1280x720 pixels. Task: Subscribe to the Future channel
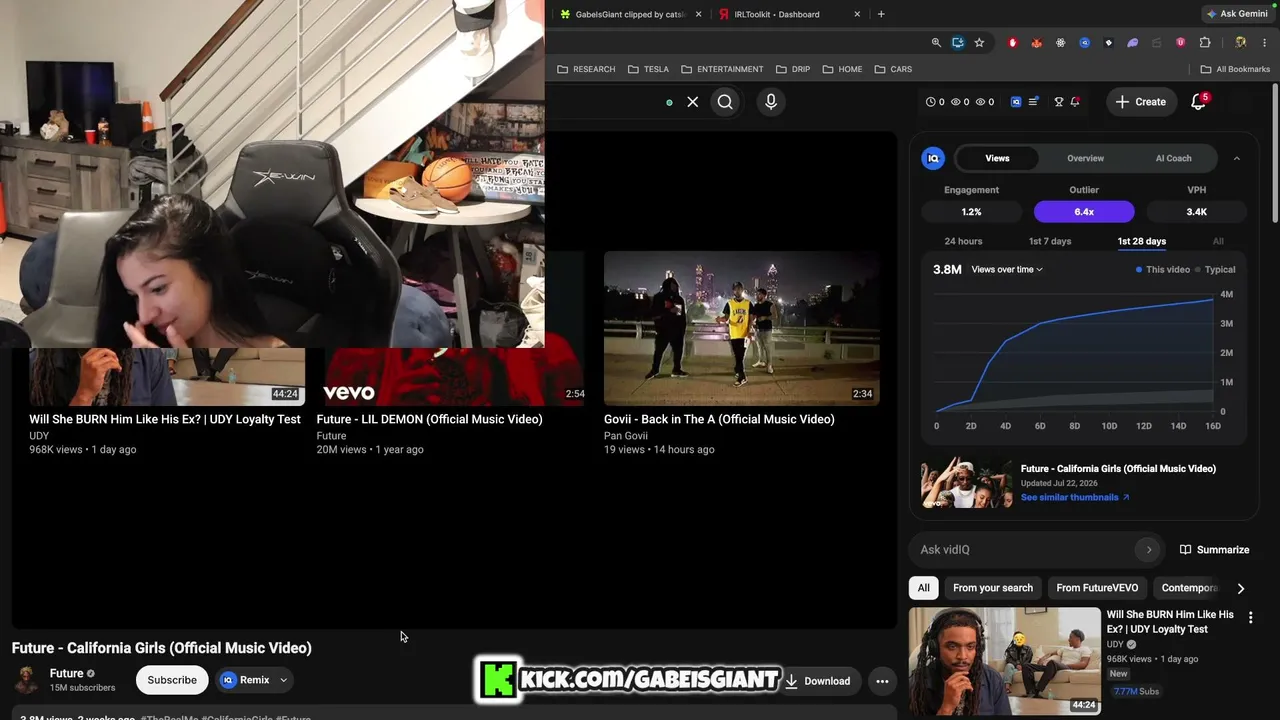(172, 680)
